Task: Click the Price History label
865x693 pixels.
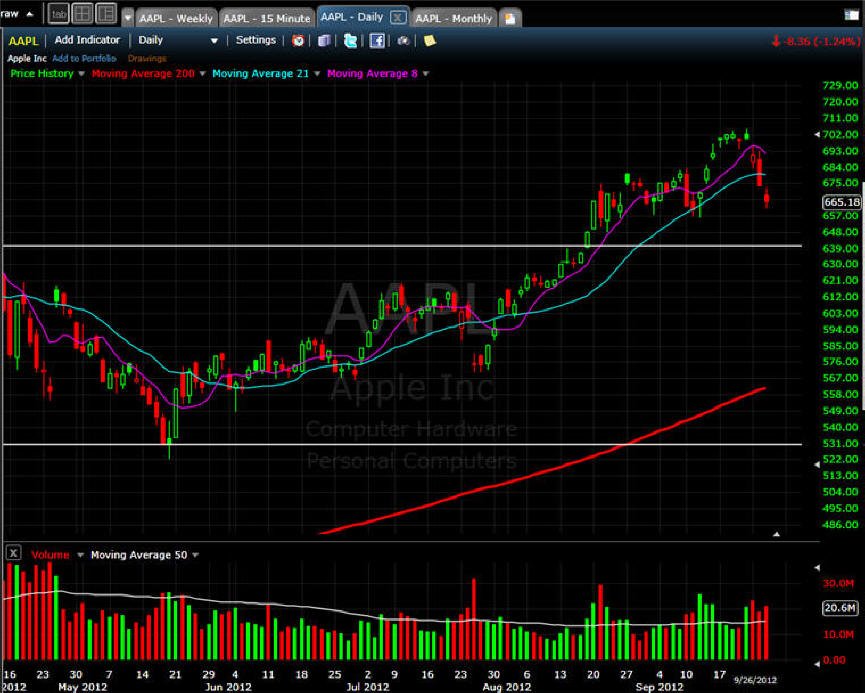Action: pos(42,73)
